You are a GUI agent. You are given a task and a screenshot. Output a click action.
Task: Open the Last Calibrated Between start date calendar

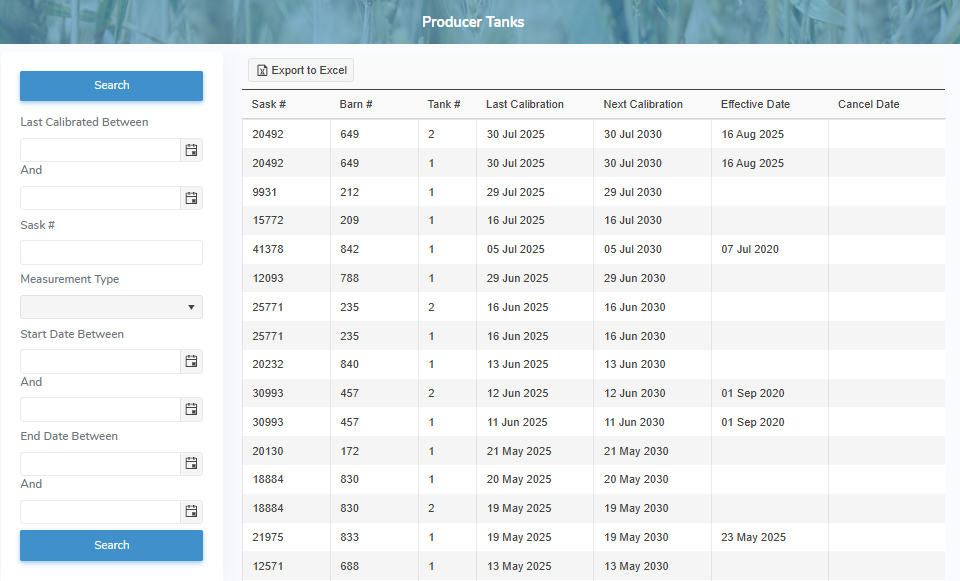click(191, 150)
